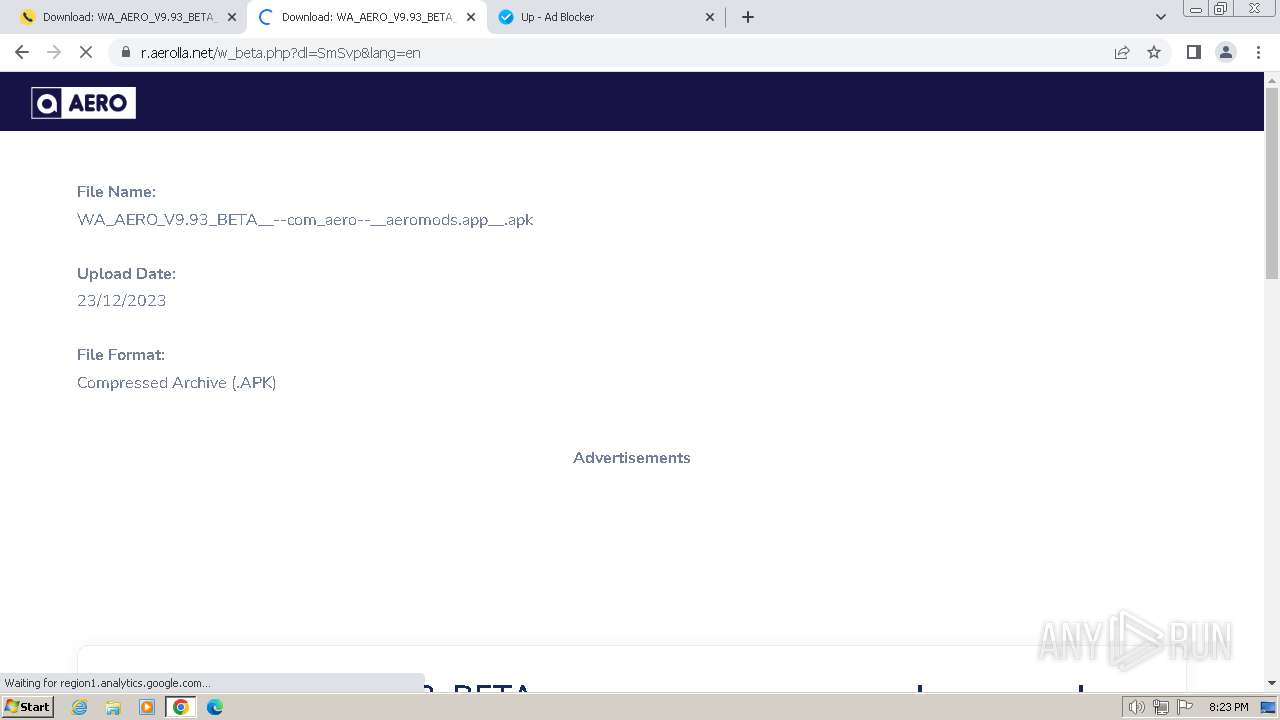Click the address bar URL
This screenshot has height=720, width=1280.
pos(280,53)
